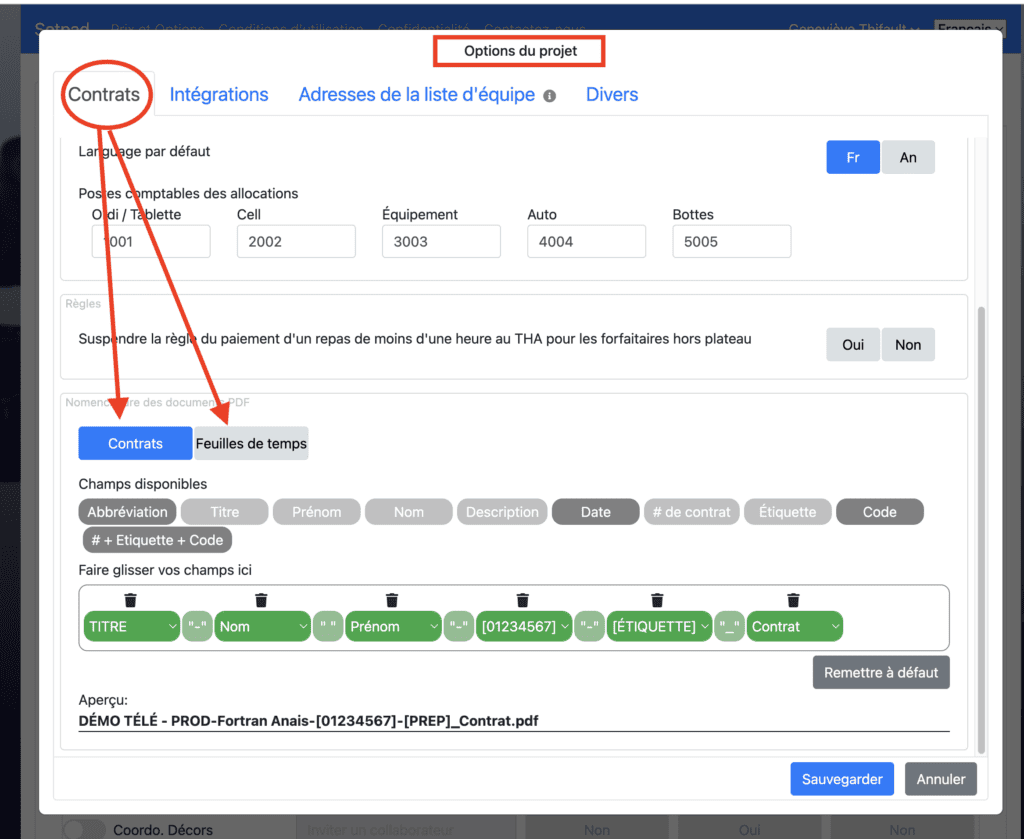This screenshot has height=839, width=1024.
Task: Click trash icon above [ÉTIQUETTE] field
Action: point(657,600)
